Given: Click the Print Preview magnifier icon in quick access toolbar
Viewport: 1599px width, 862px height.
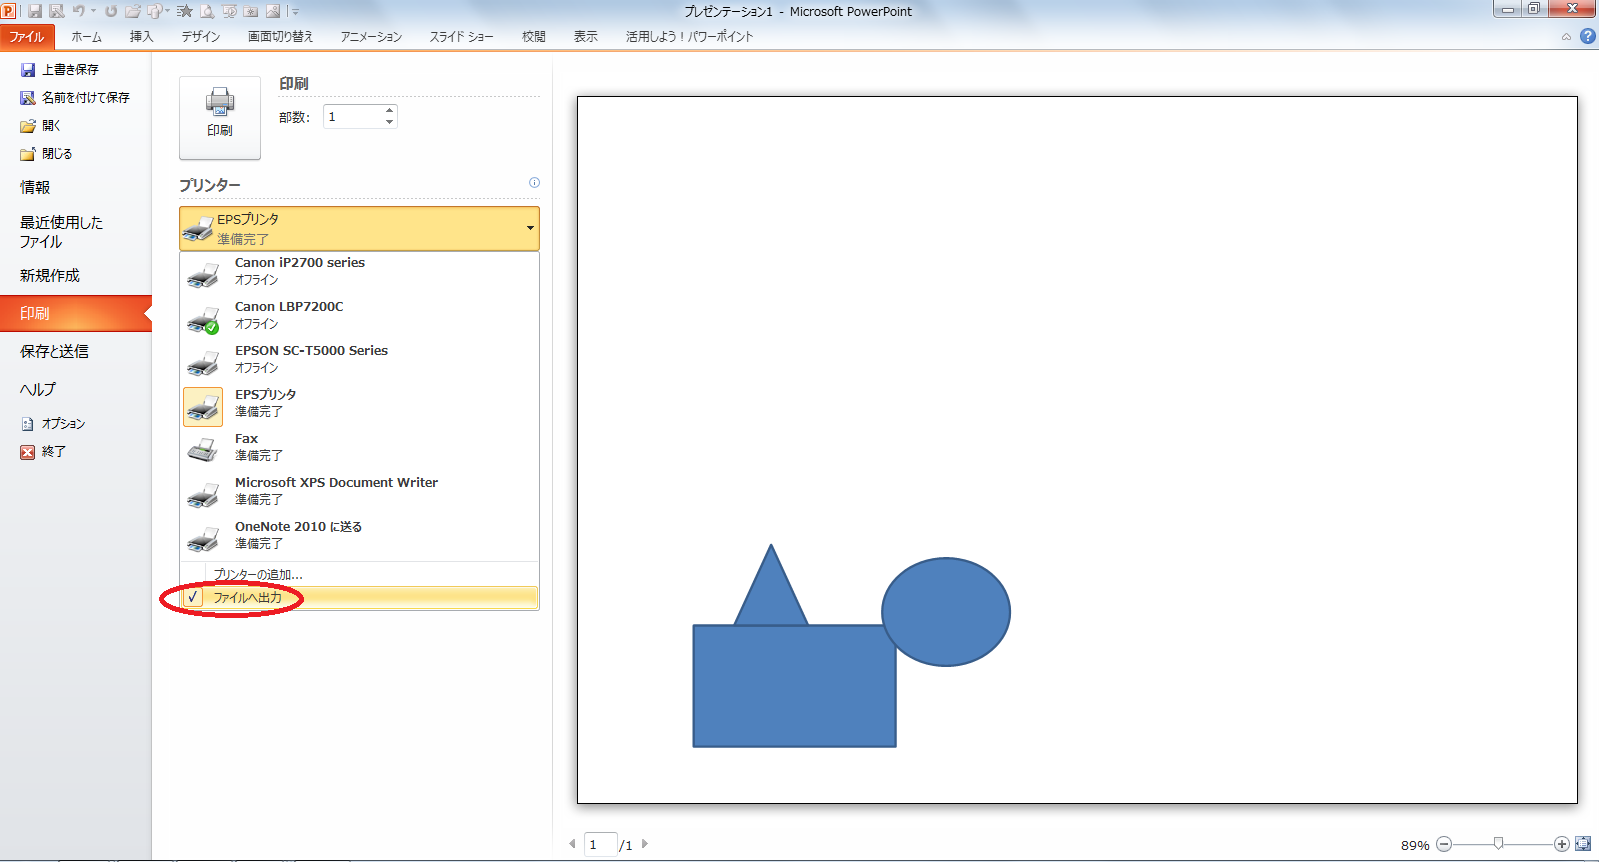Looking at the screenshot, I should [x=207, y=11].
